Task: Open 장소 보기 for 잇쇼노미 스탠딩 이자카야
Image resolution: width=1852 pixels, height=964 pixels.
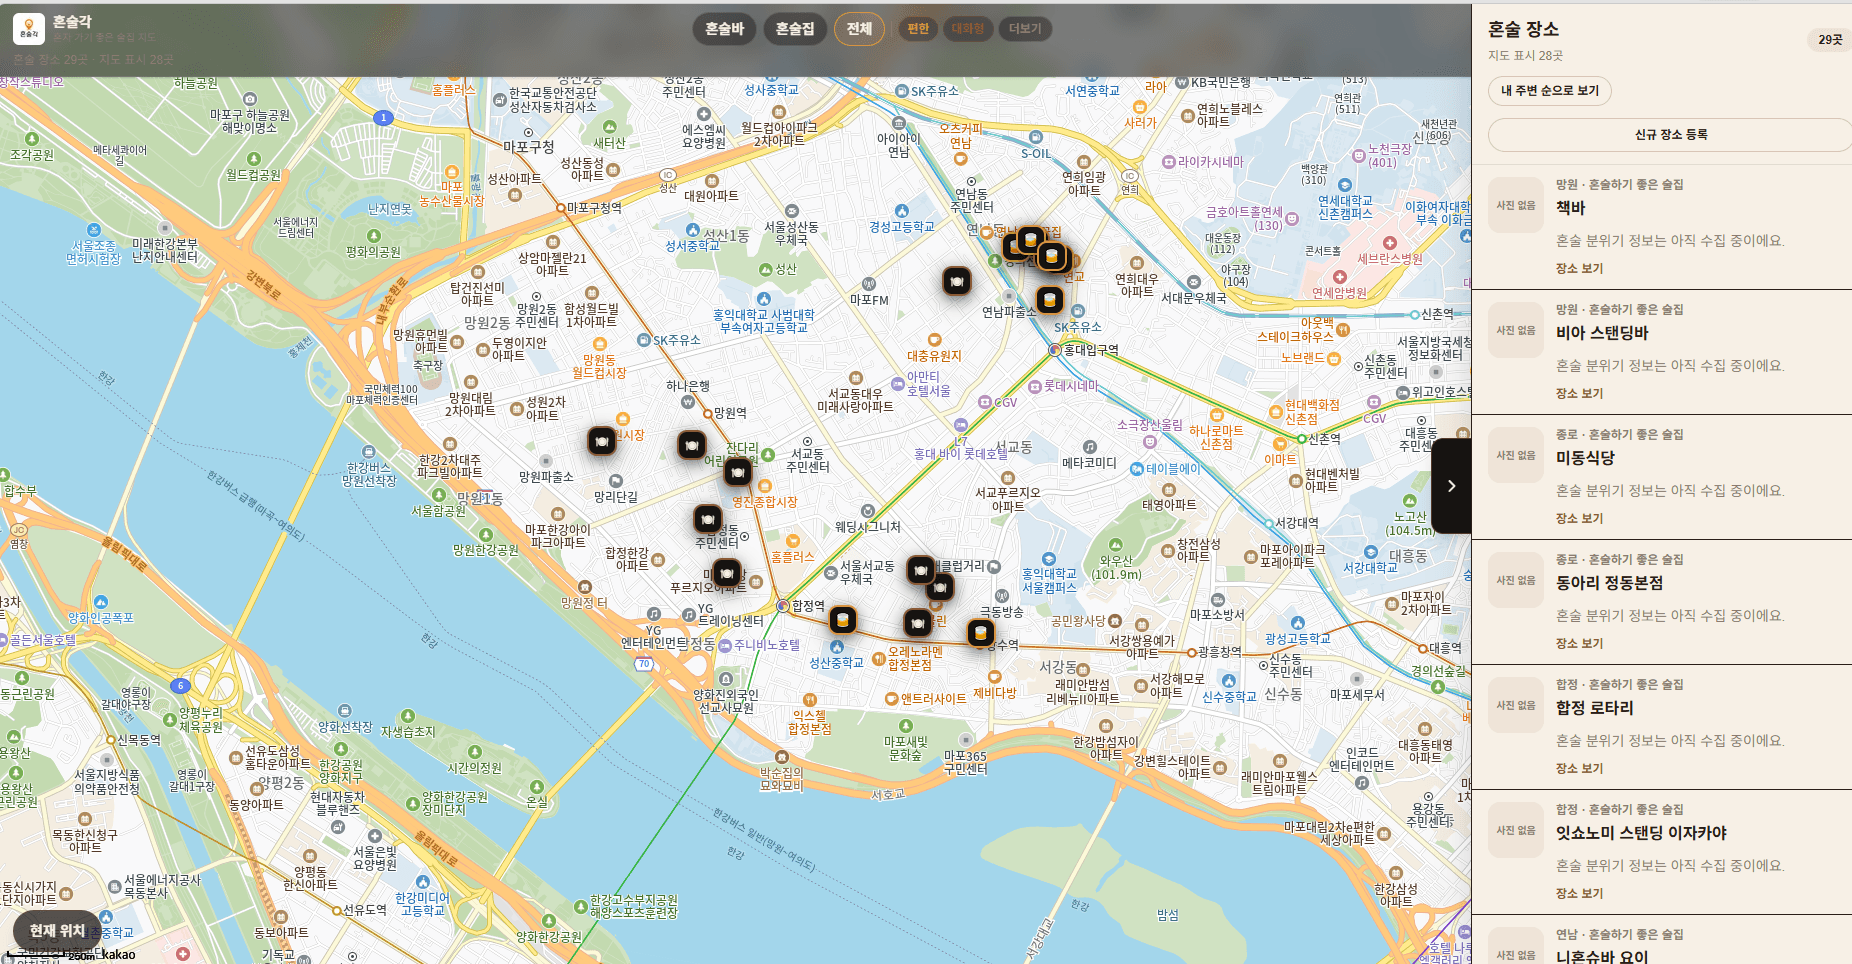Action: [x=1579, y=894]
